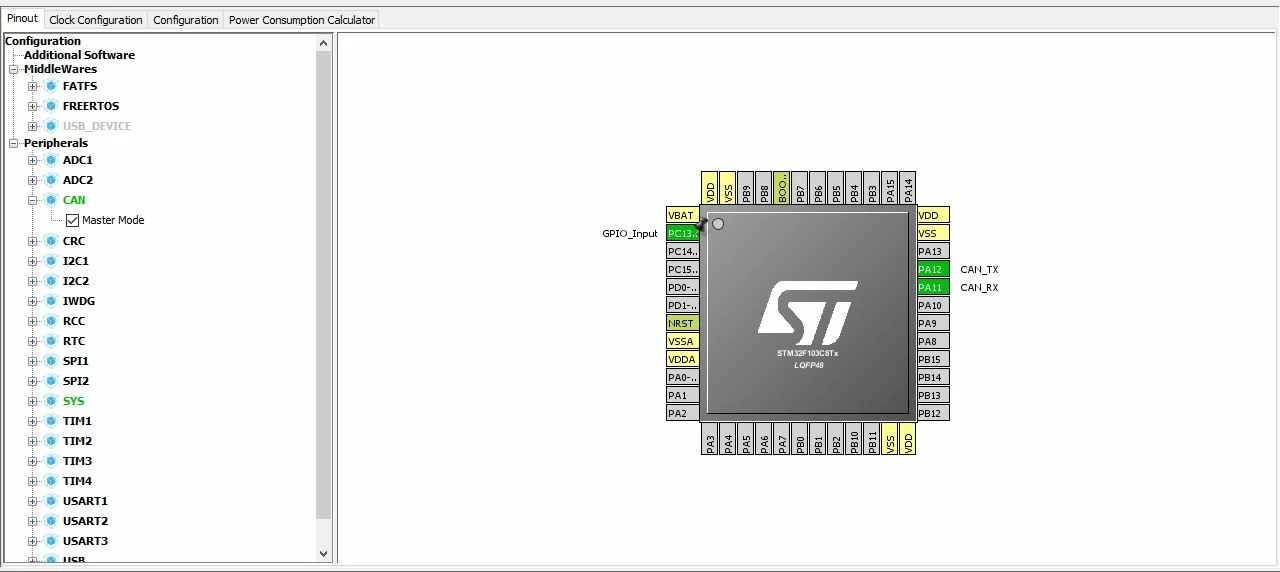Click the TIM4 peripheral icon

[x=50, y=481]
